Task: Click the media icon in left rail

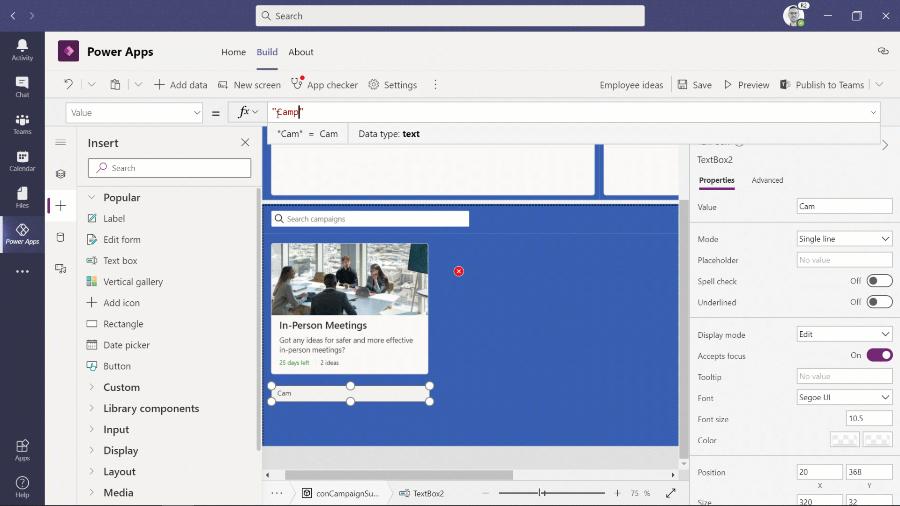Action: tap(61, 268)
